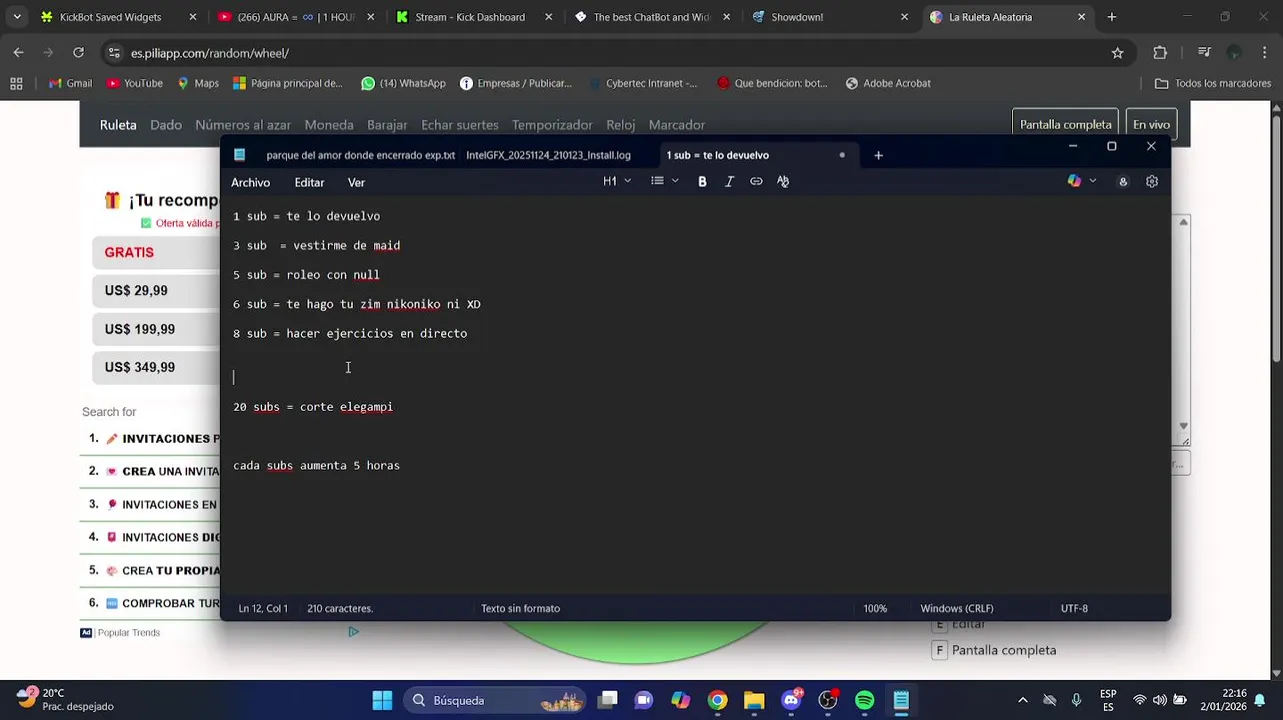Close the unsaved '1 sub = te lo devuelvo' tab dot
The width and height of the screenshot is (1283, 720).
coord(842,155)
